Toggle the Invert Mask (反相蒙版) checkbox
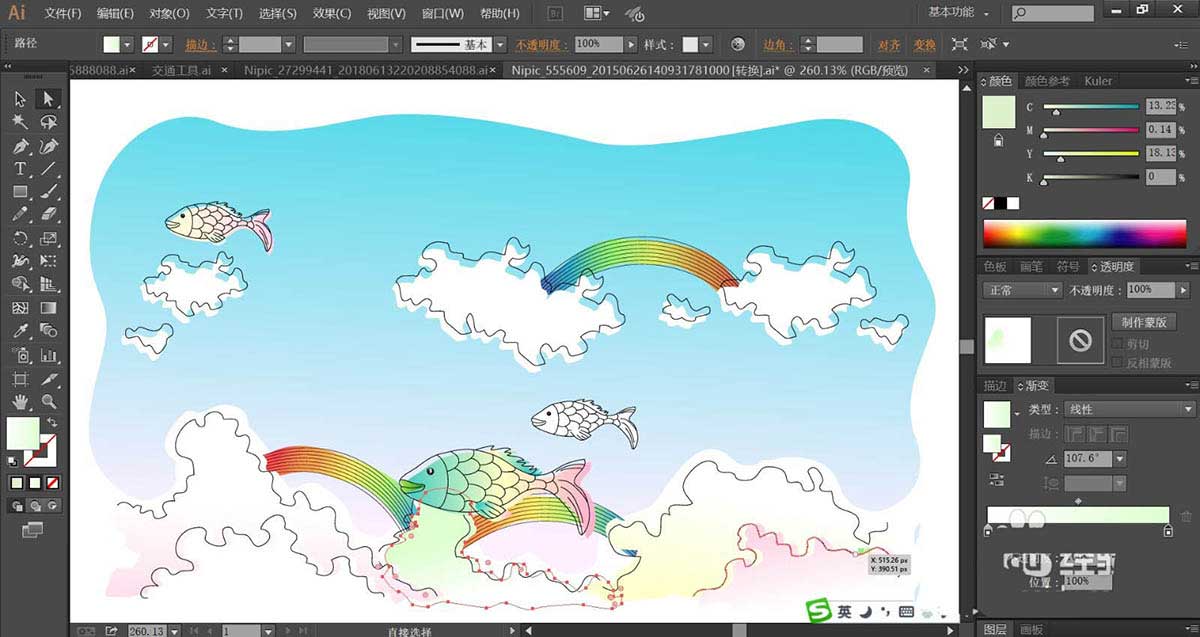This screenshot has width=1200, height=637. [x=1118, y=363]
